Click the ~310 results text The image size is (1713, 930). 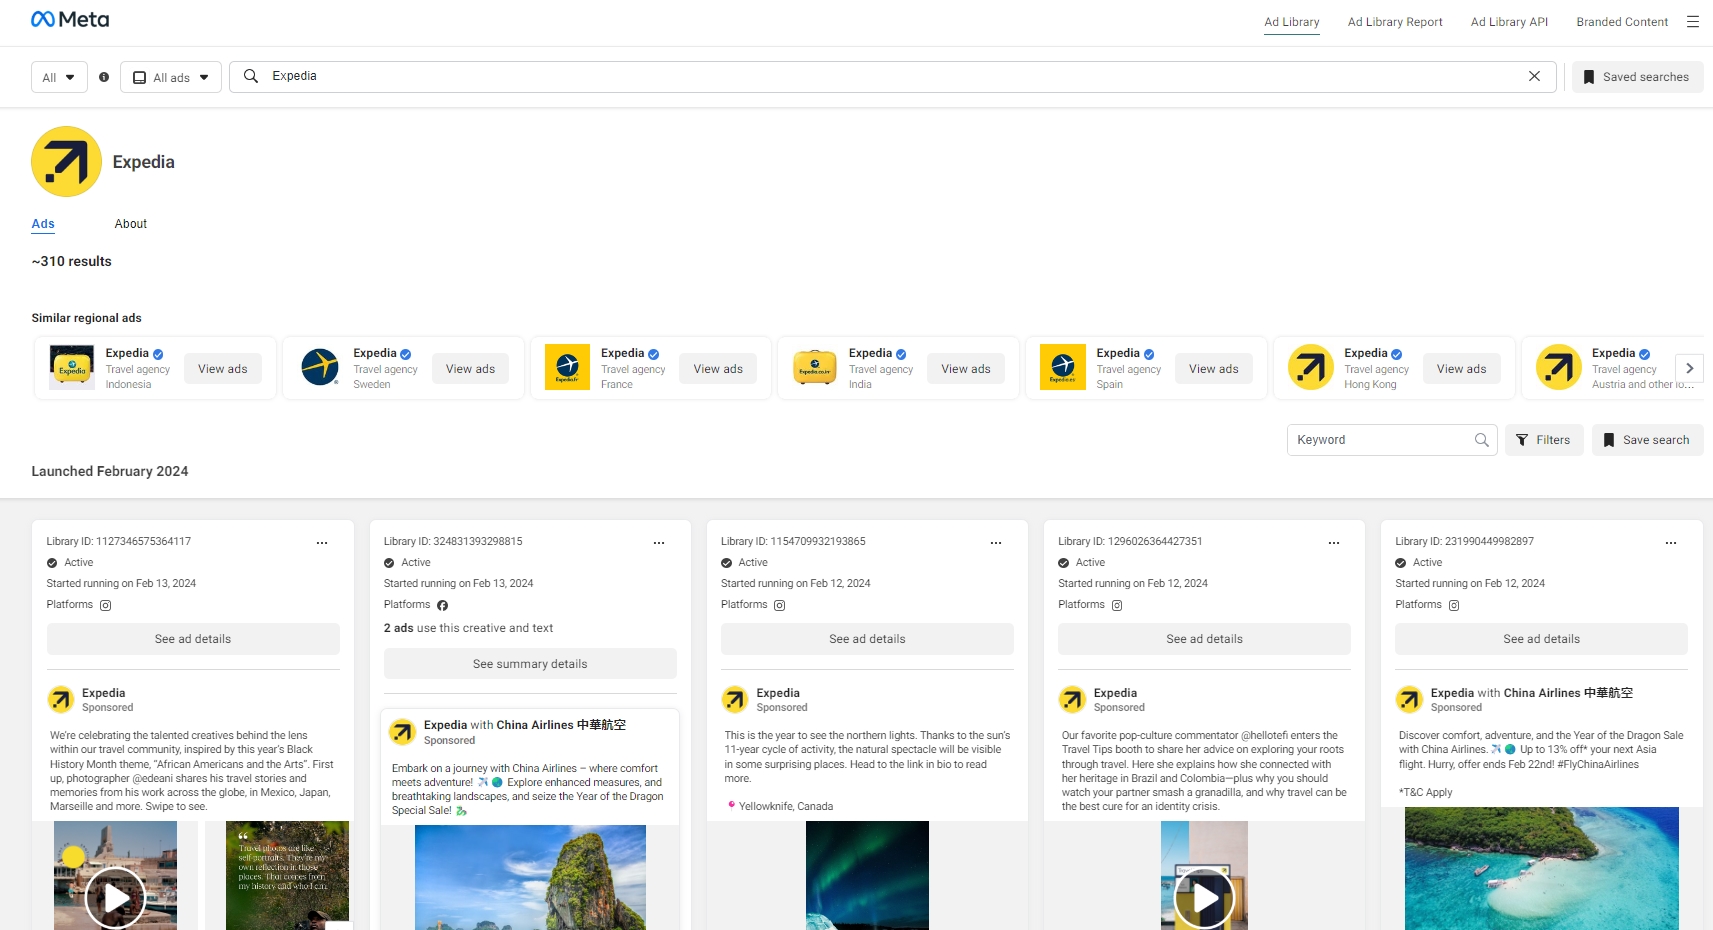71,261
